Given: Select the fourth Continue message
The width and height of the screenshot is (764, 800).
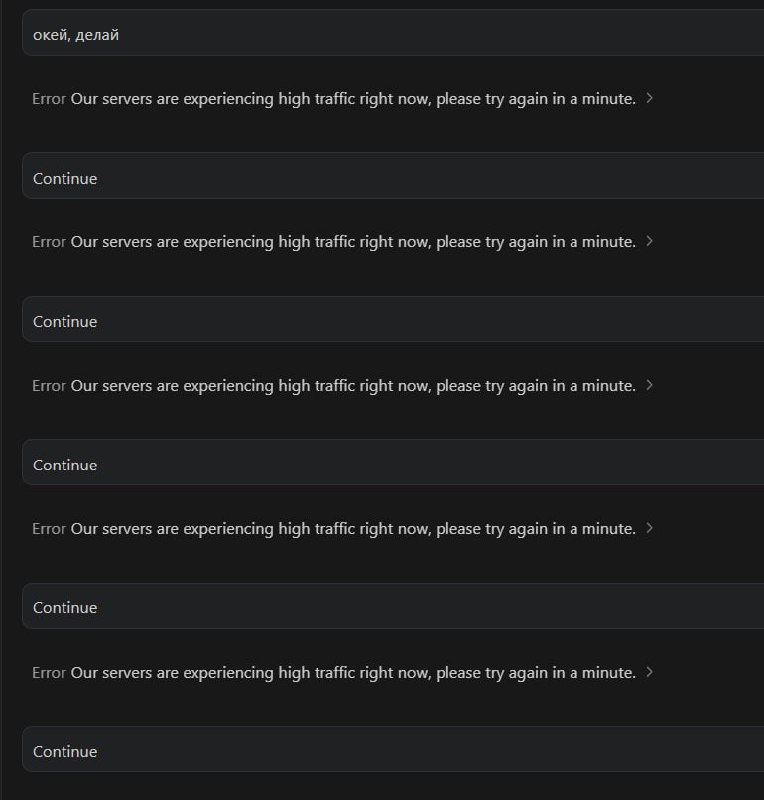Looking at the screenshot, I should coord(393,606).
